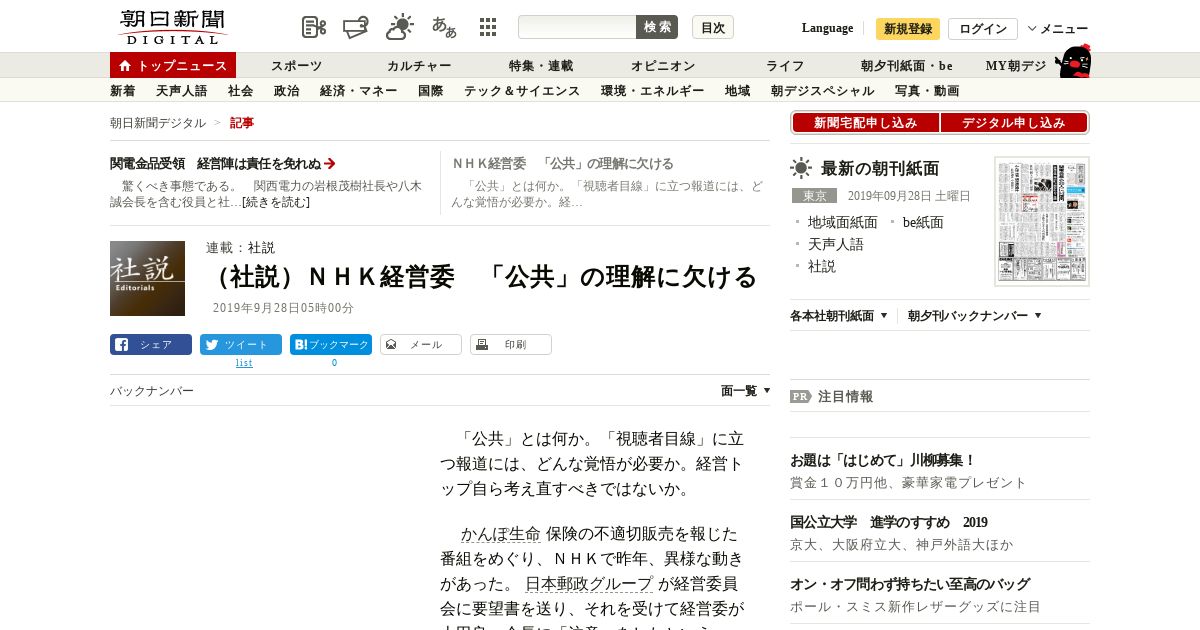Open 新着 submenu item

[x=123, y=91]
